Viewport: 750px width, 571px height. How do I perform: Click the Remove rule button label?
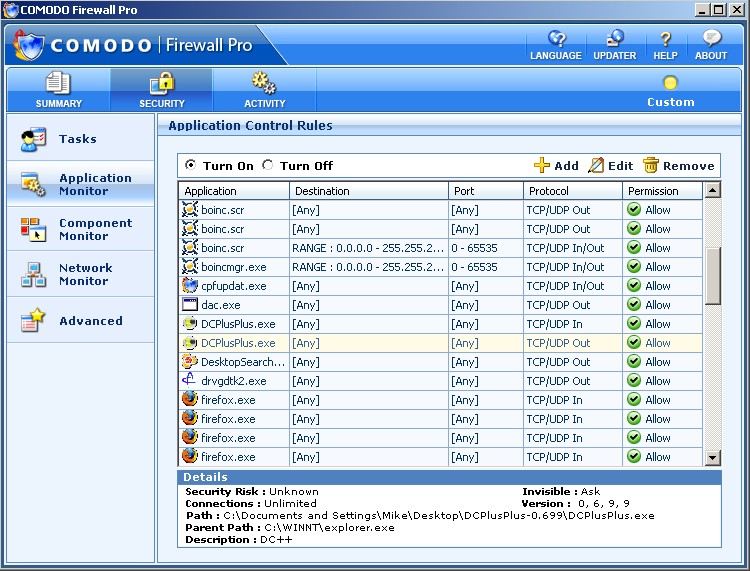(x=688, y=166)
